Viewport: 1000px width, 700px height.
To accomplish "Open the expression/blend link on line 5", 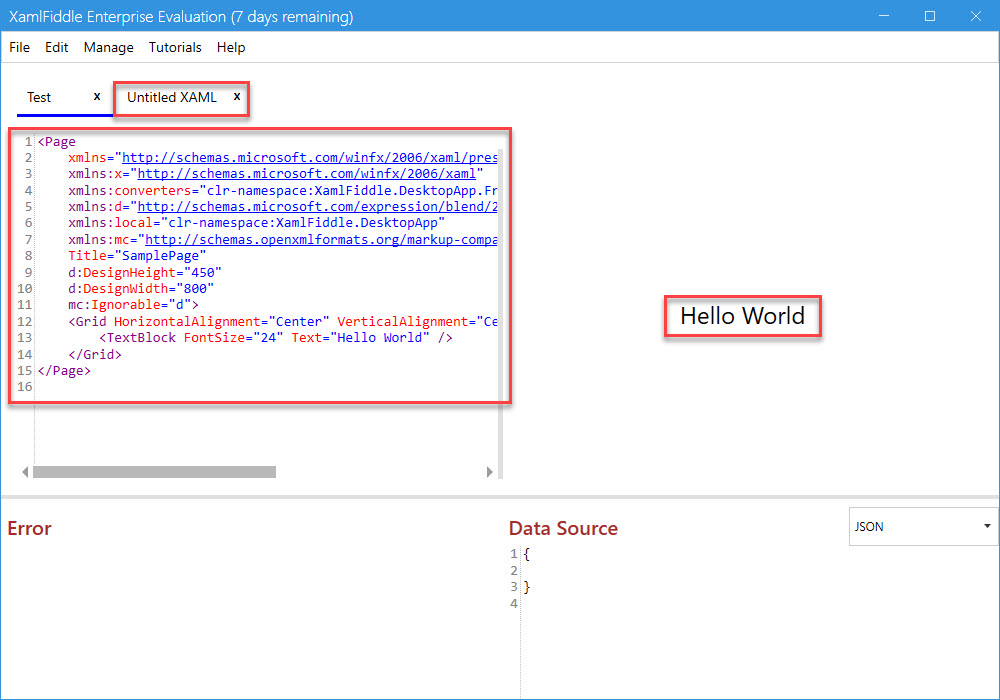I will (x=318, y=207).
